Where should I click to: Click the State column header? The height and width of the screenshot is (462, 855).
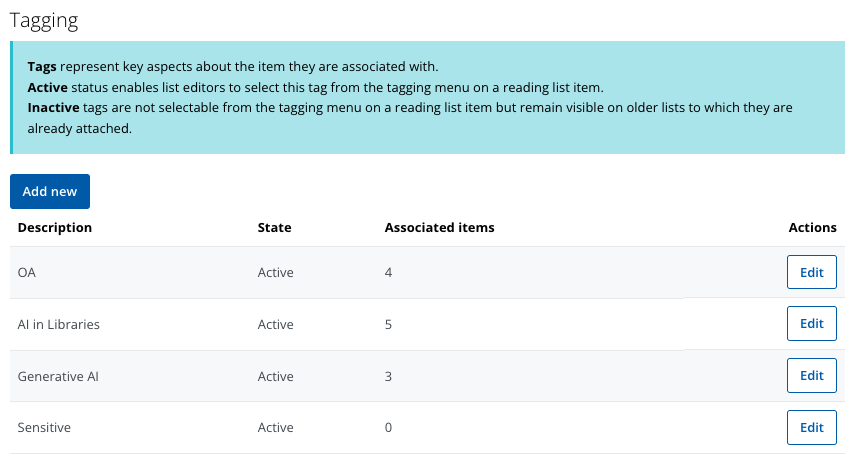(x=274, y=227)
